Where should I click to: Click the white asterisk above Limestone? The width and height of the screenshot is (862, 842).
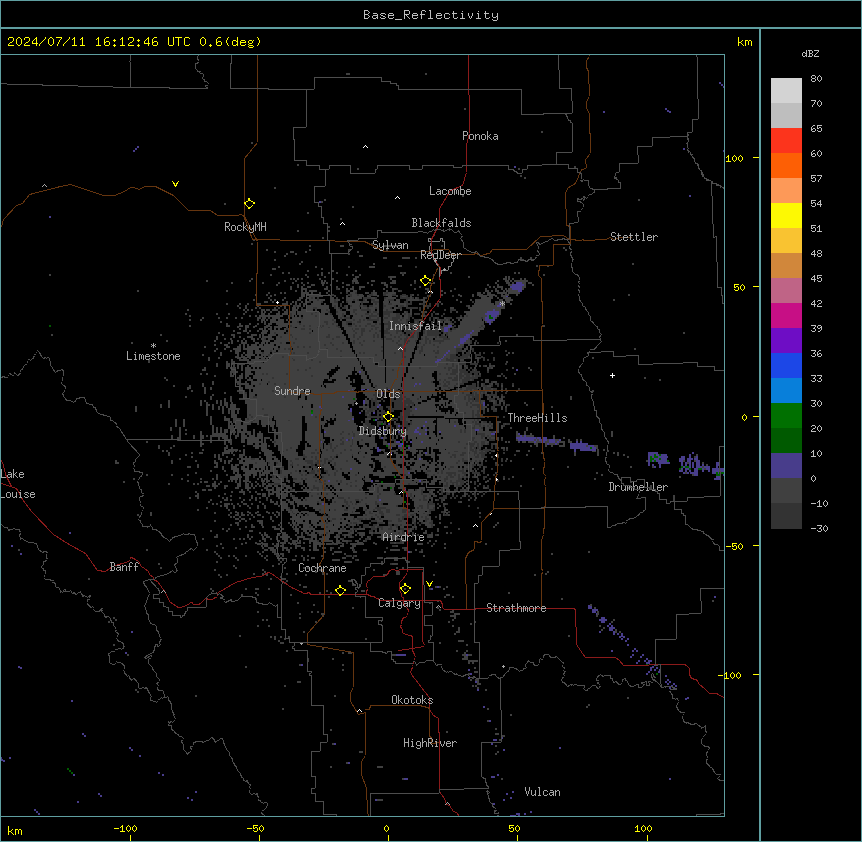(153, 345)
